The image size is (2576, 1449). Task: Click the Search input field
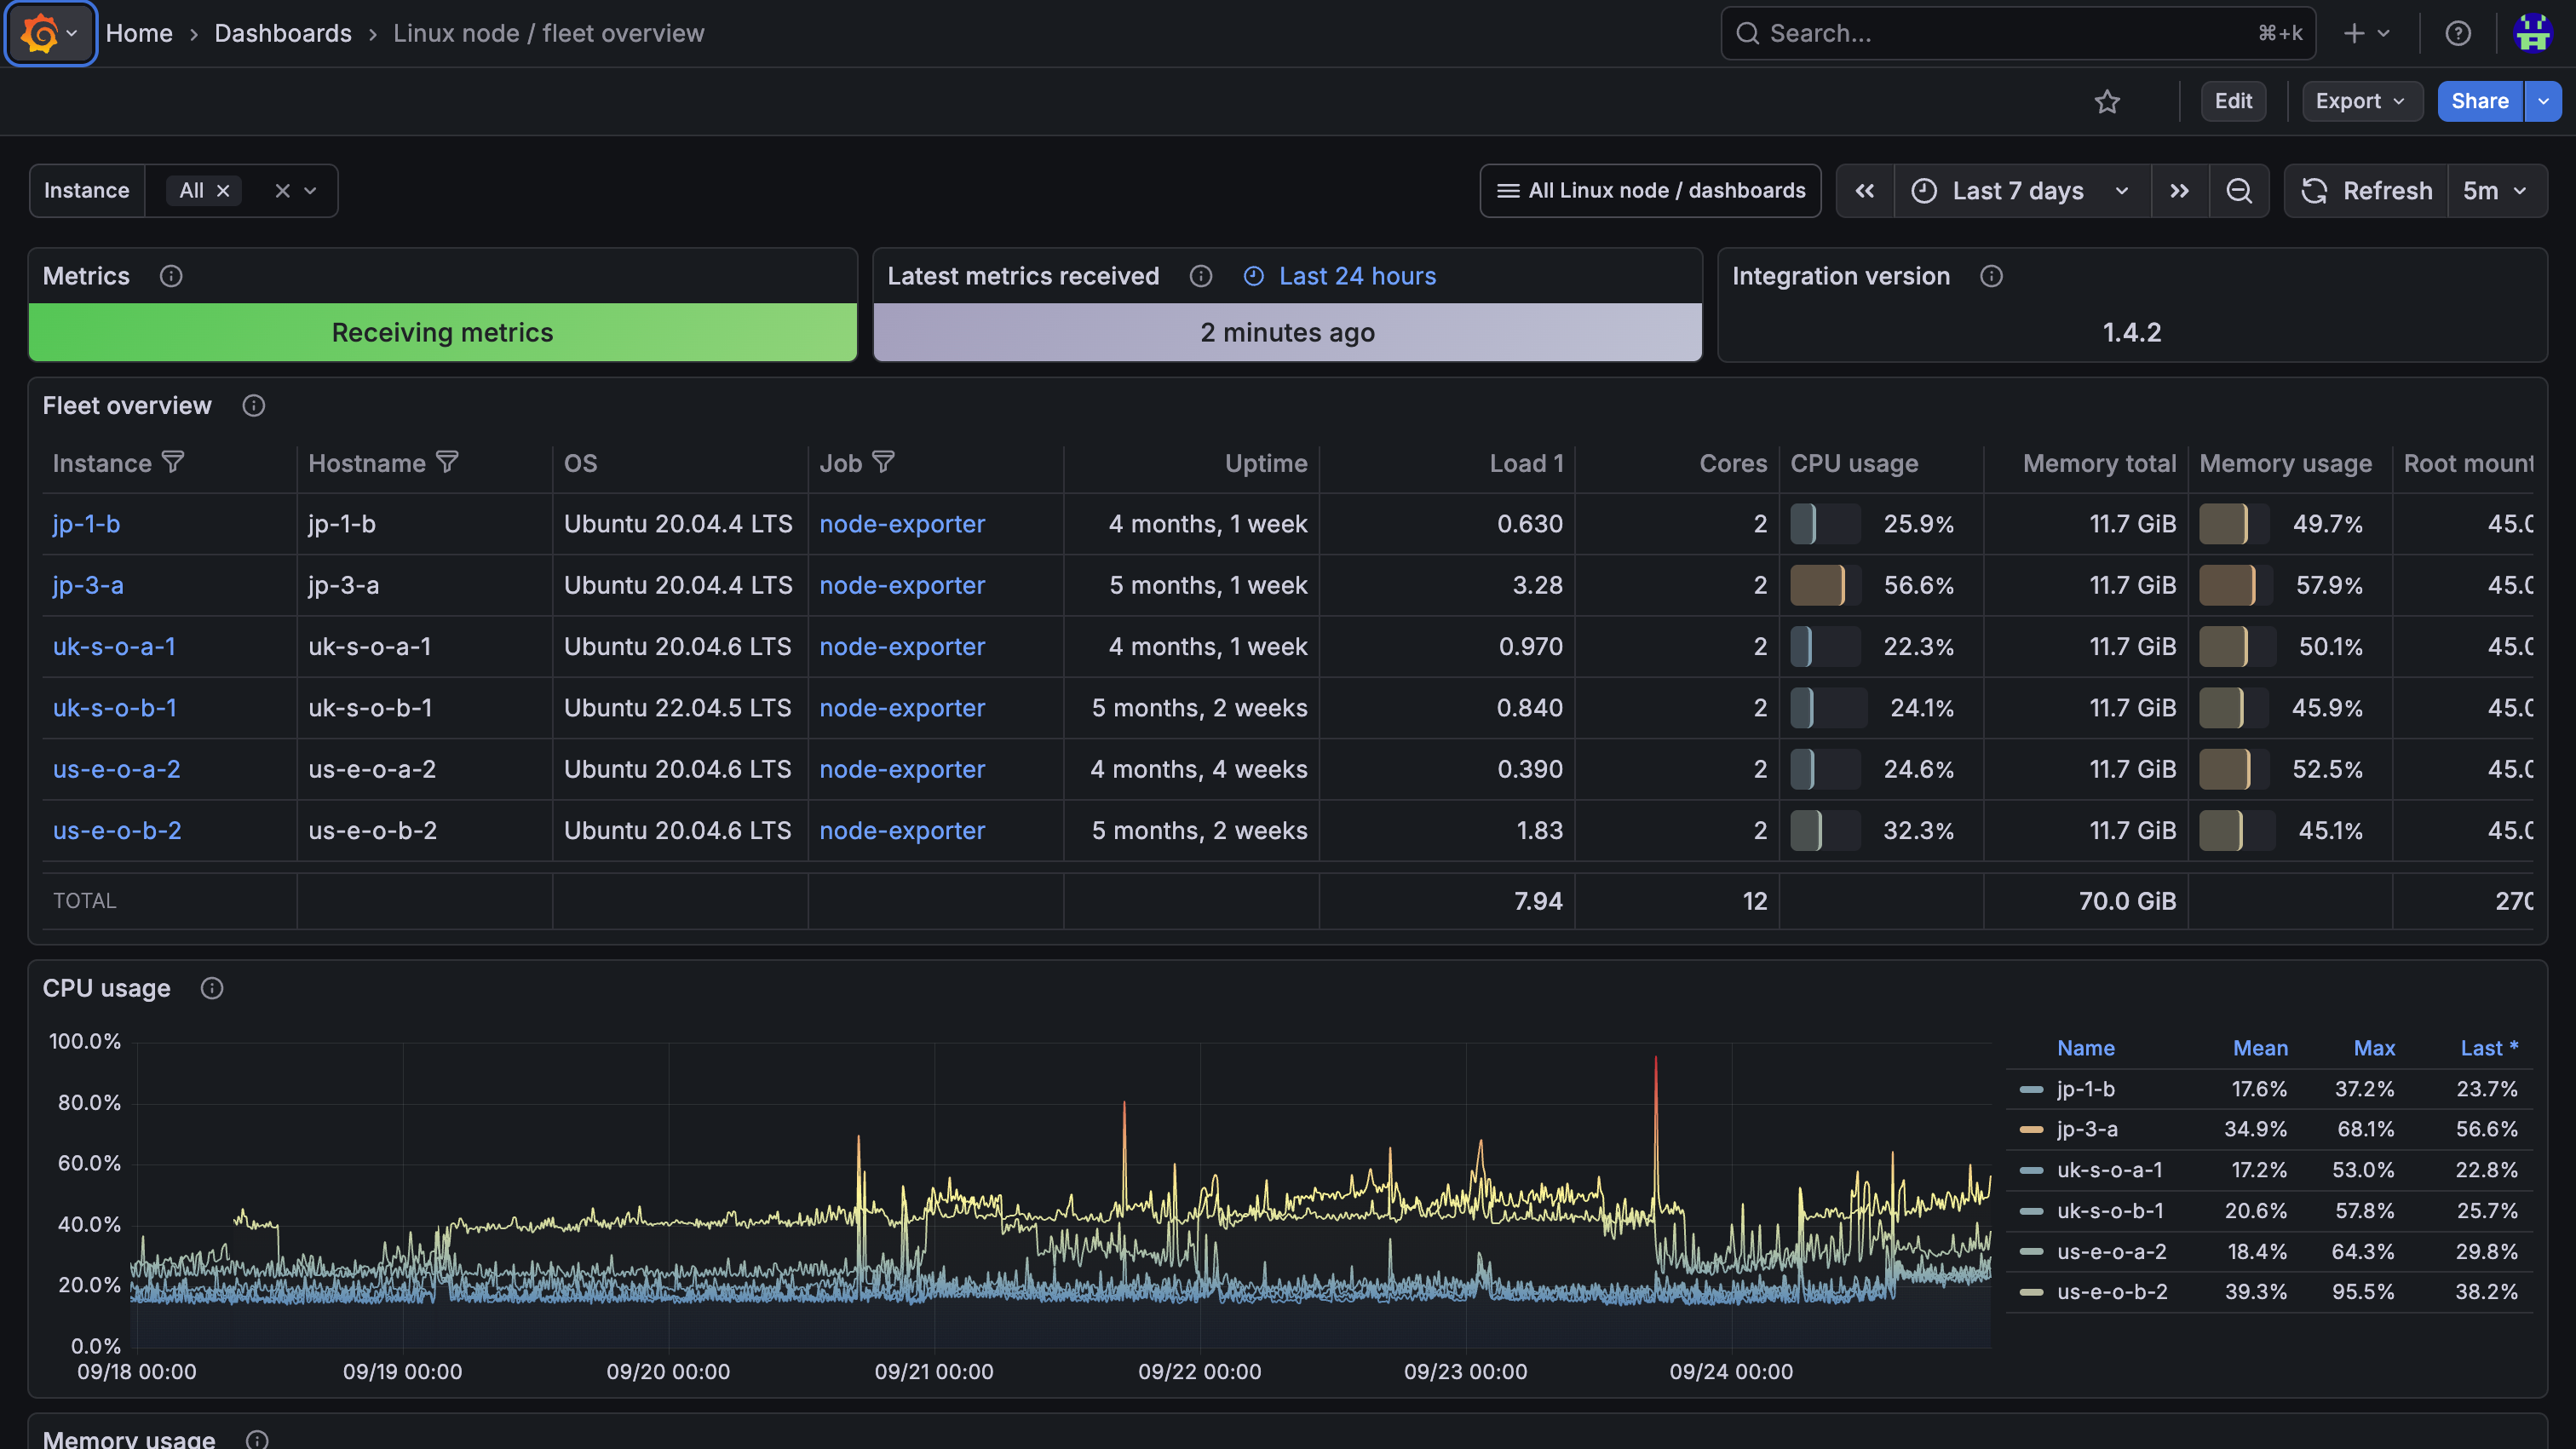click(x=2018, y=34)
